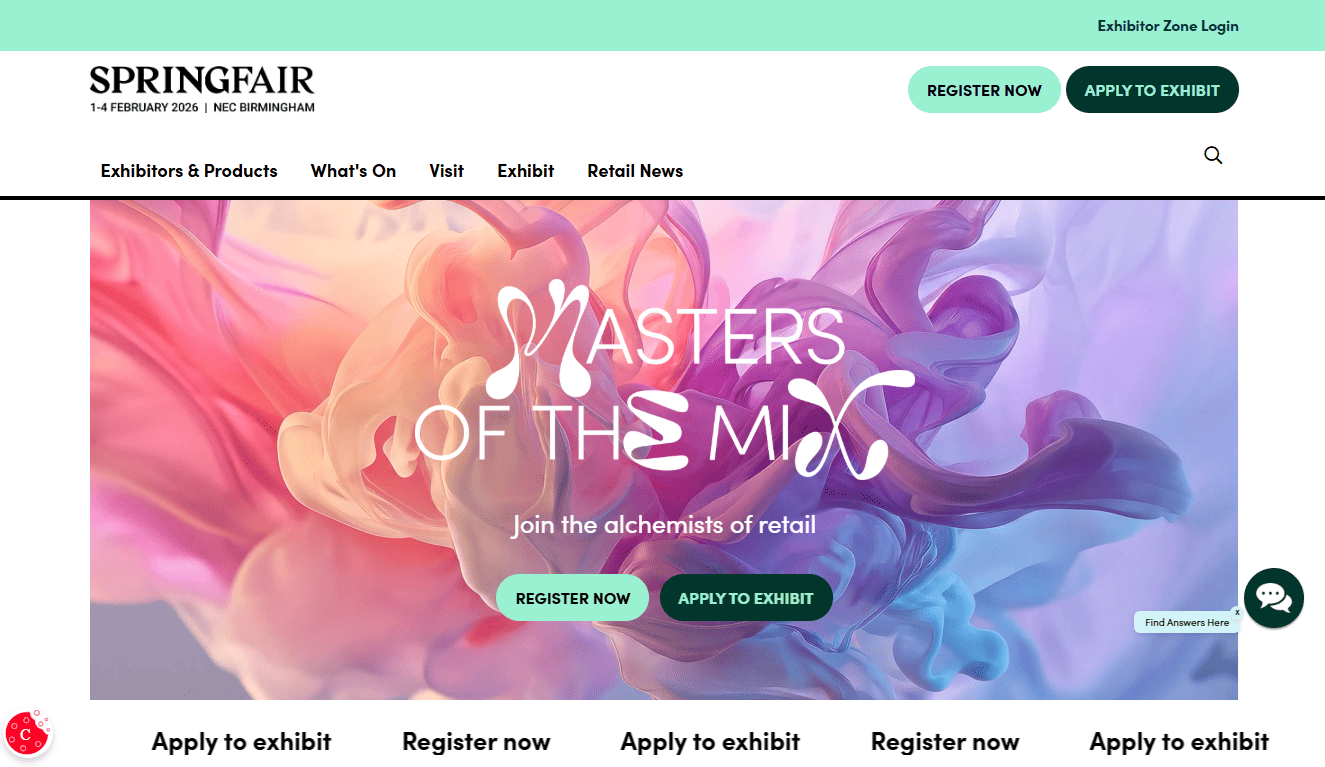Click Register Now on hero banner
1325x767 pixels.
pos(572,598)
